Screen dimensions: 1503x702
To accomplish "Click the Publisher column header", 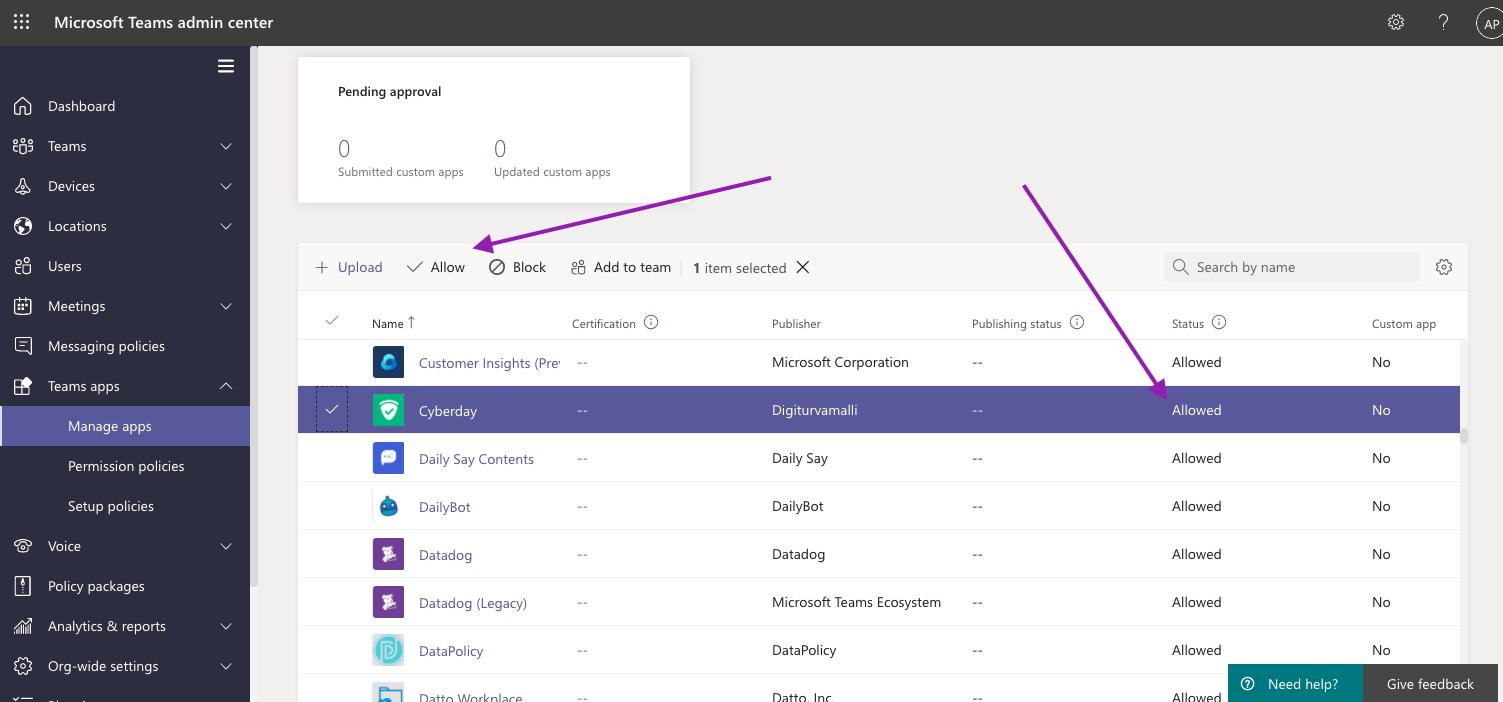I will tap(796, 323).
